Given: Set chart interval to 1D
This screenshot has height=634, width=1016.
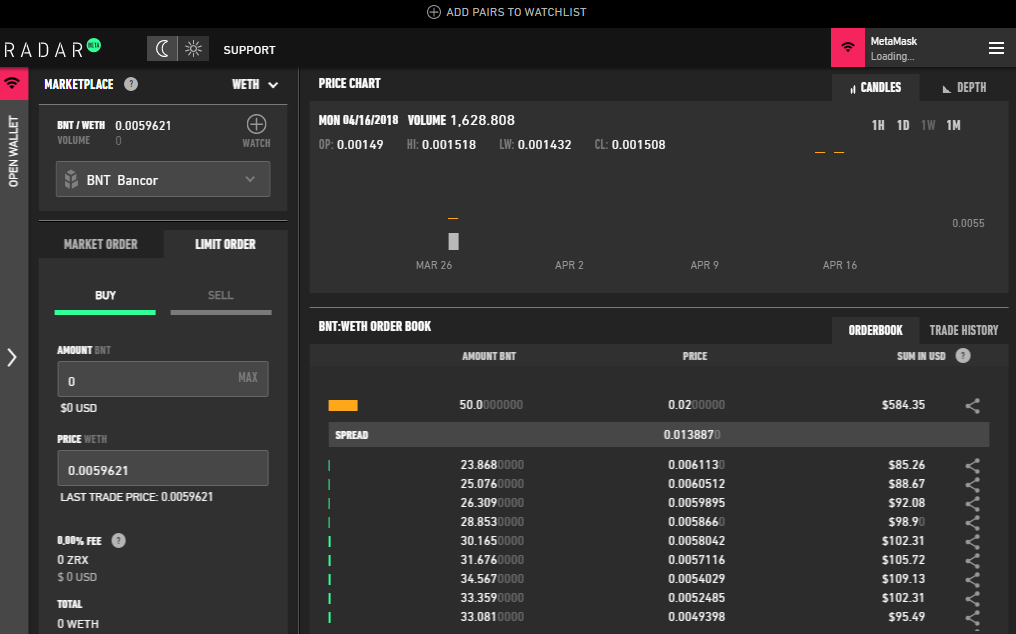Looking at the screenshot, I should point(903,125).
